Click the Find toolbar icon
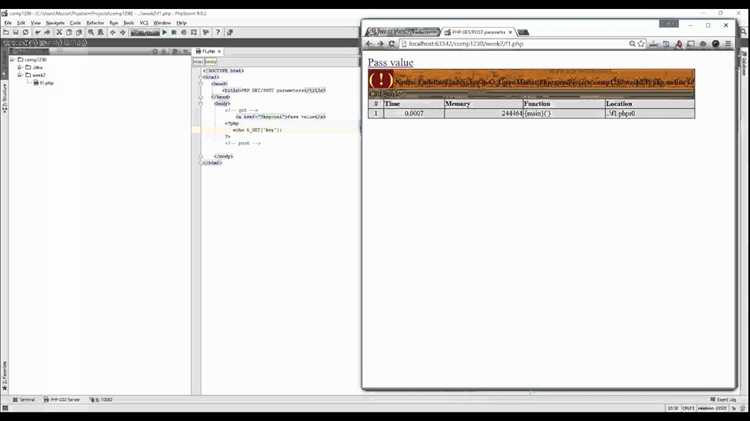The image size is (750, 421). tap(91, 32)
